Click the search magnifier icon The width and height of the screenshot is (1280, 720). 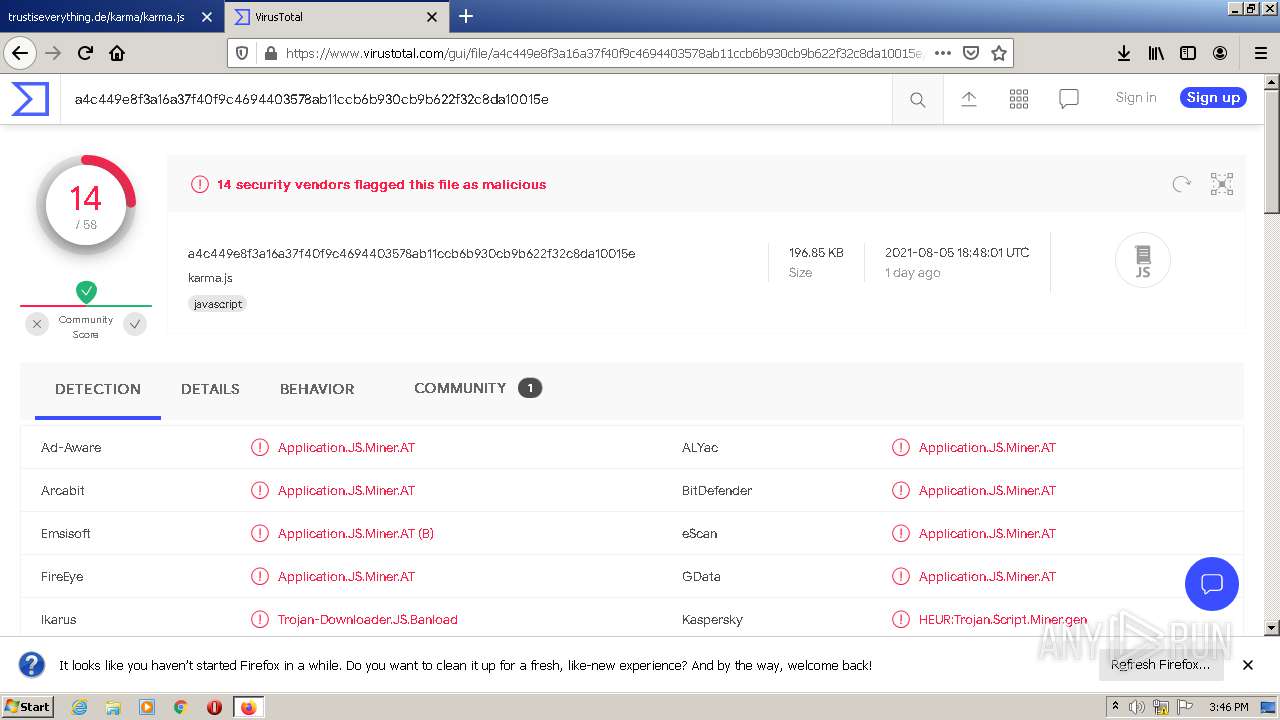pyautogui.click(x=917, y=99)
